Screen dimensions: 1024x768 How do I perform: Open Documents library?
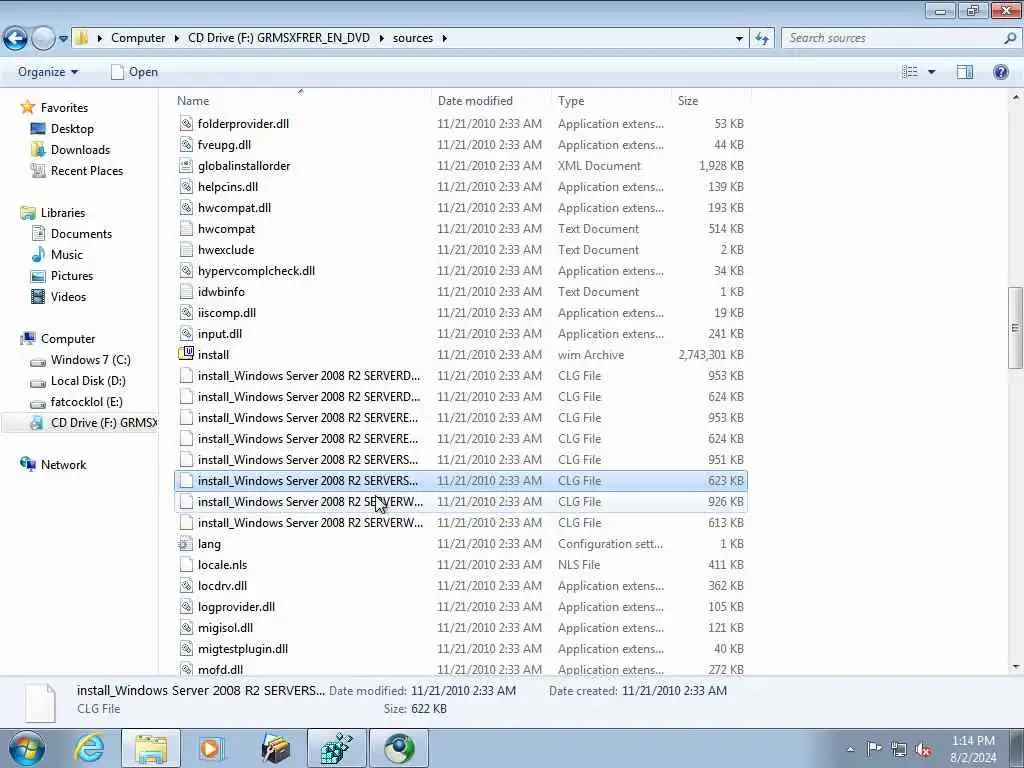[x=81, y=234]
